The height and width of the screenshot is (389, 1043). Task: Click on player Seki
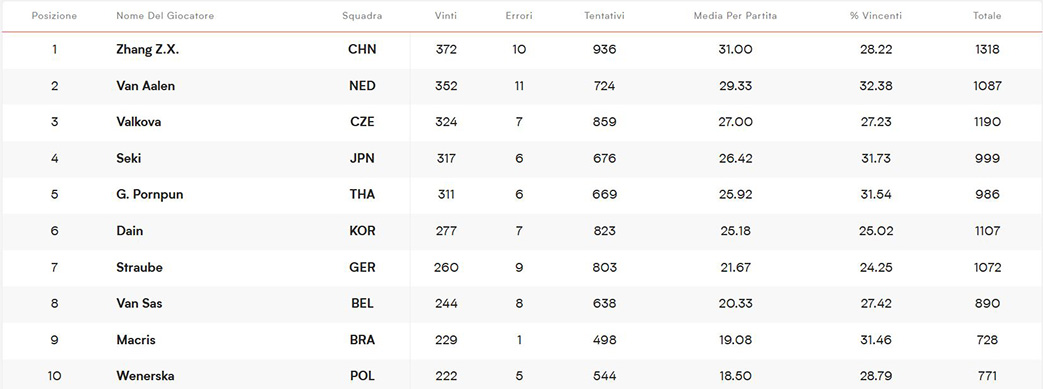coord(128,158)
